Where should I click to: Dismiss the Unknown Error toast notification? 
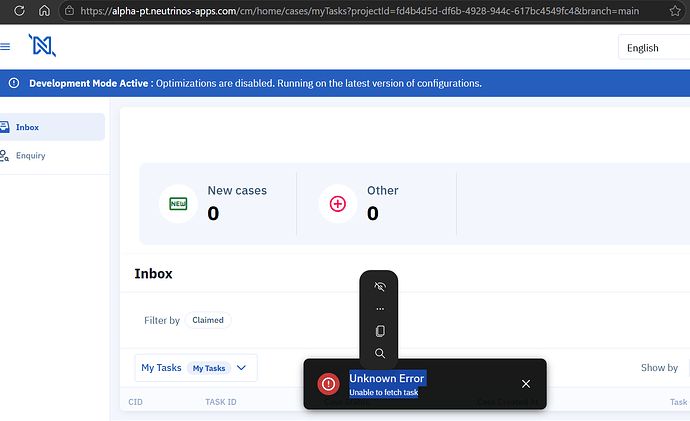coord(526,384)
